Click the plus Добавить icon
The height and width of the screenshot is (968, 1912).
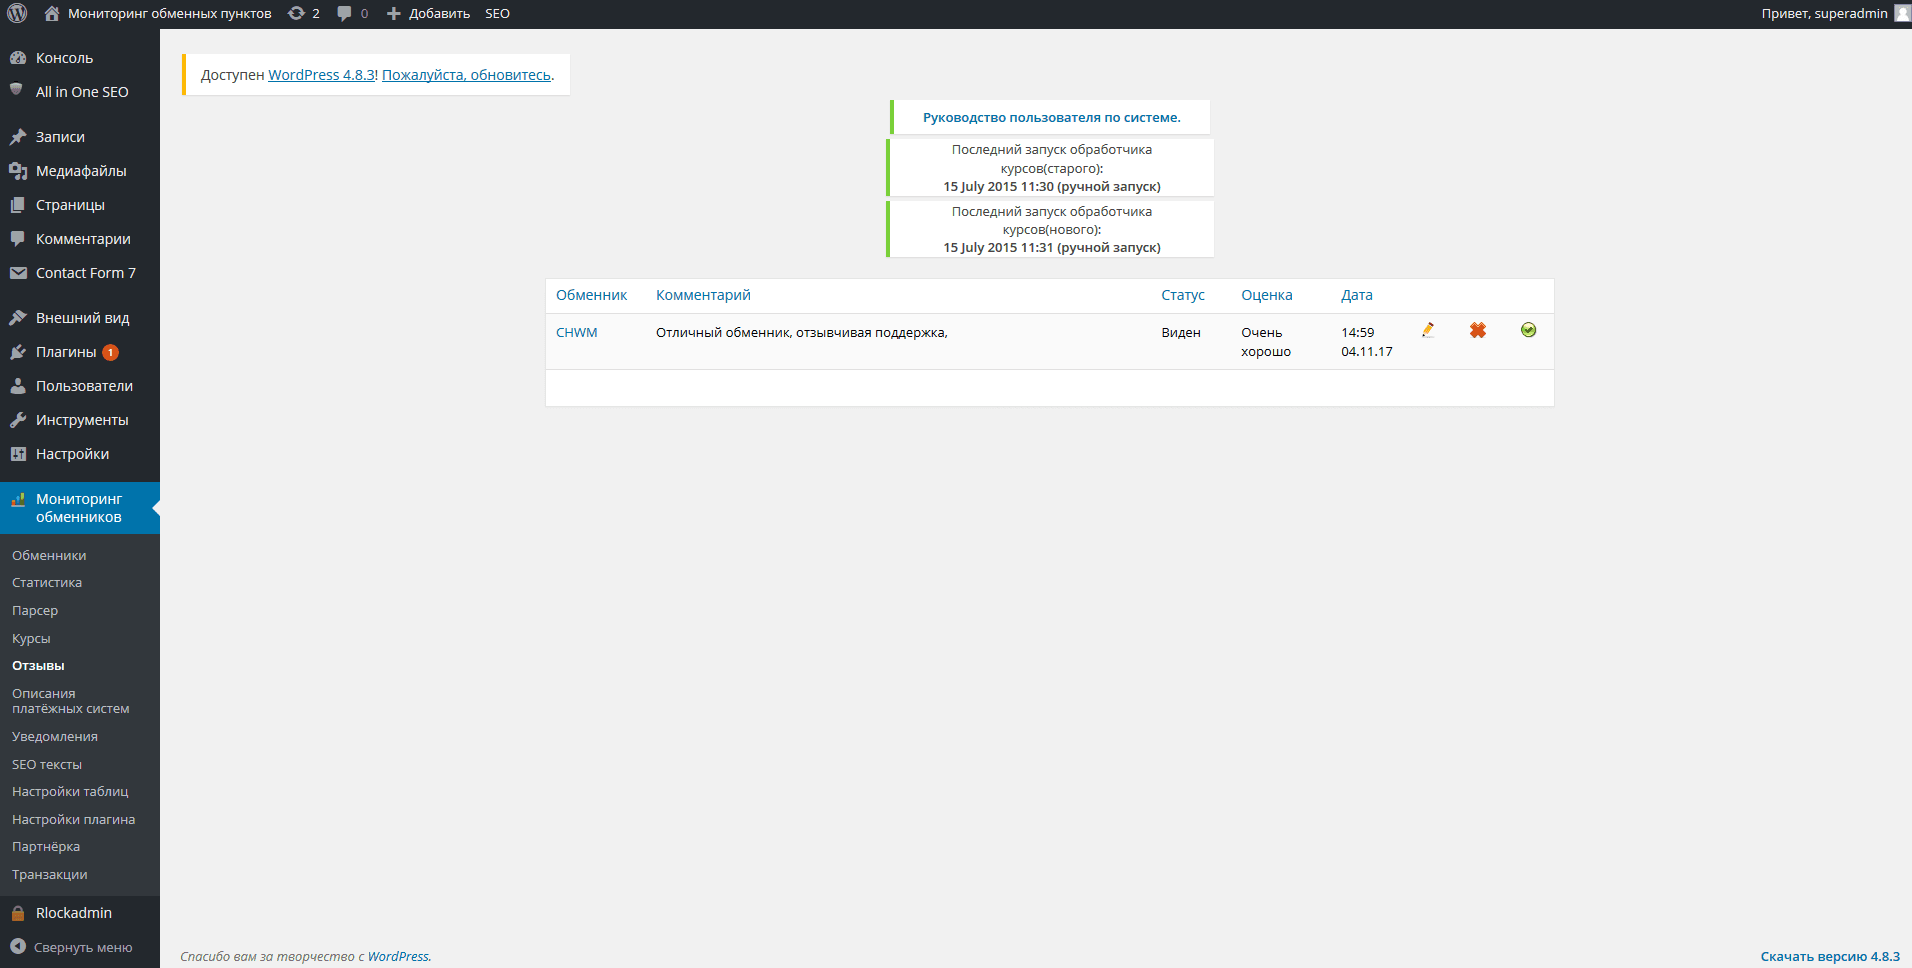click(394, 13)
